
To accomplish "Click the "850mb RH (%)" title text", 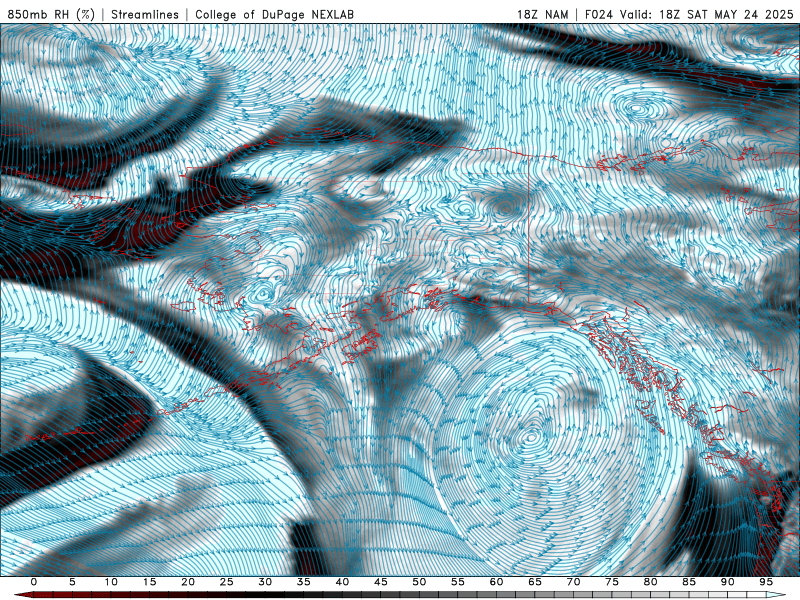I will pos(51,14).
